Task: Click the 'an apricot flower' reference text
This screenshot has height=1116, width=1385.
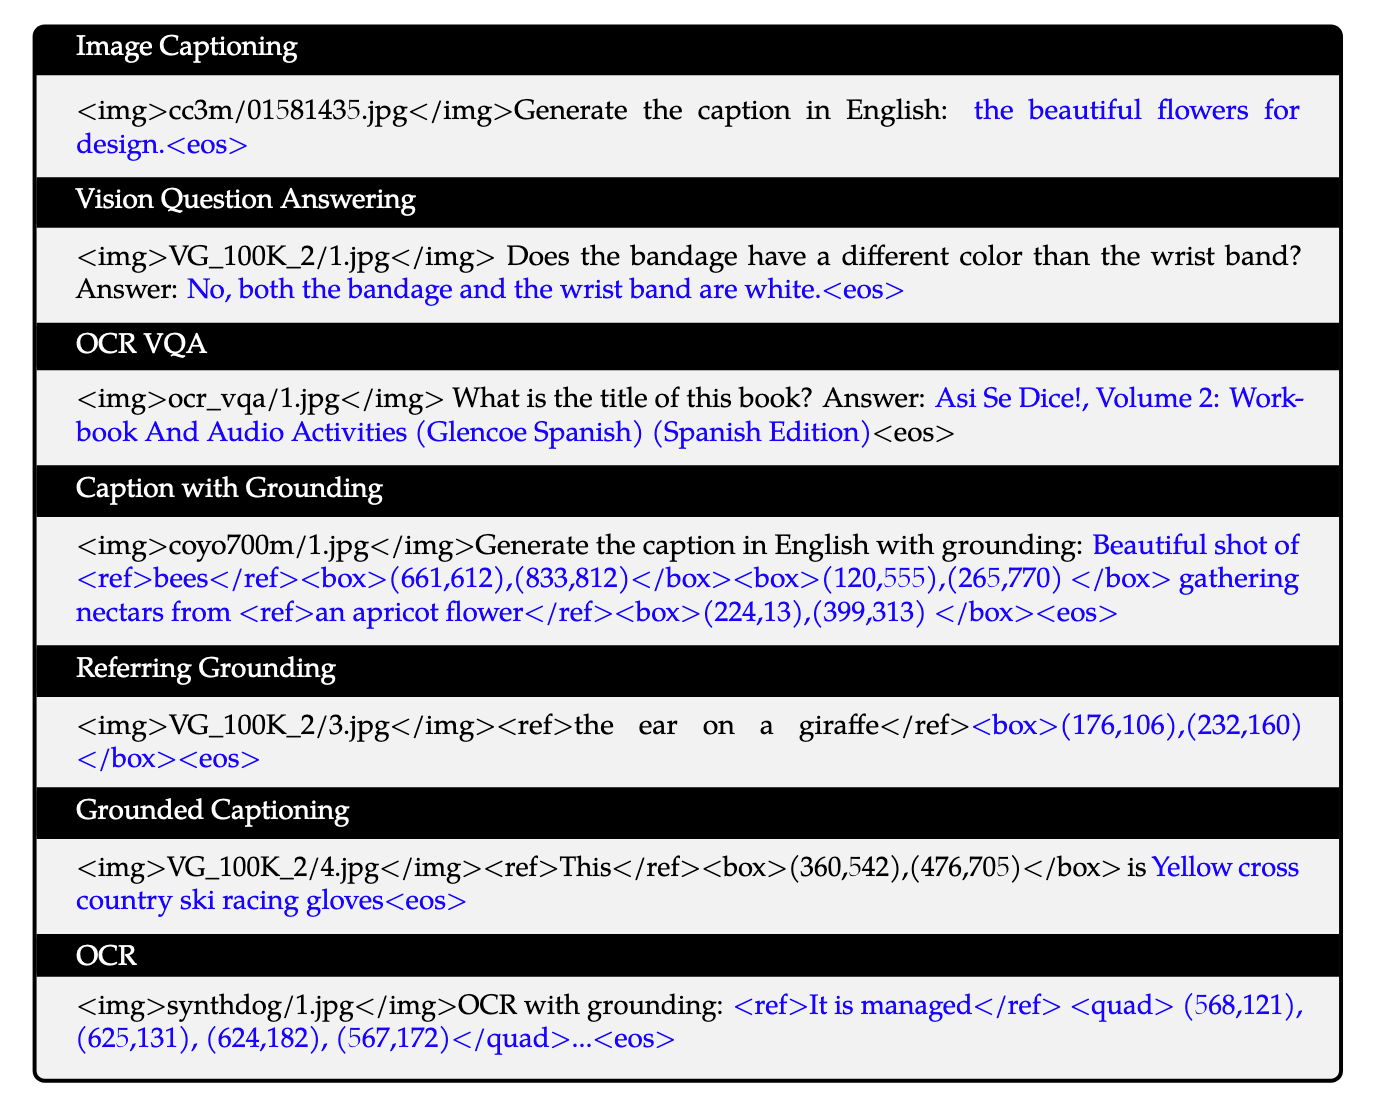Action: (x=419, y=612)
